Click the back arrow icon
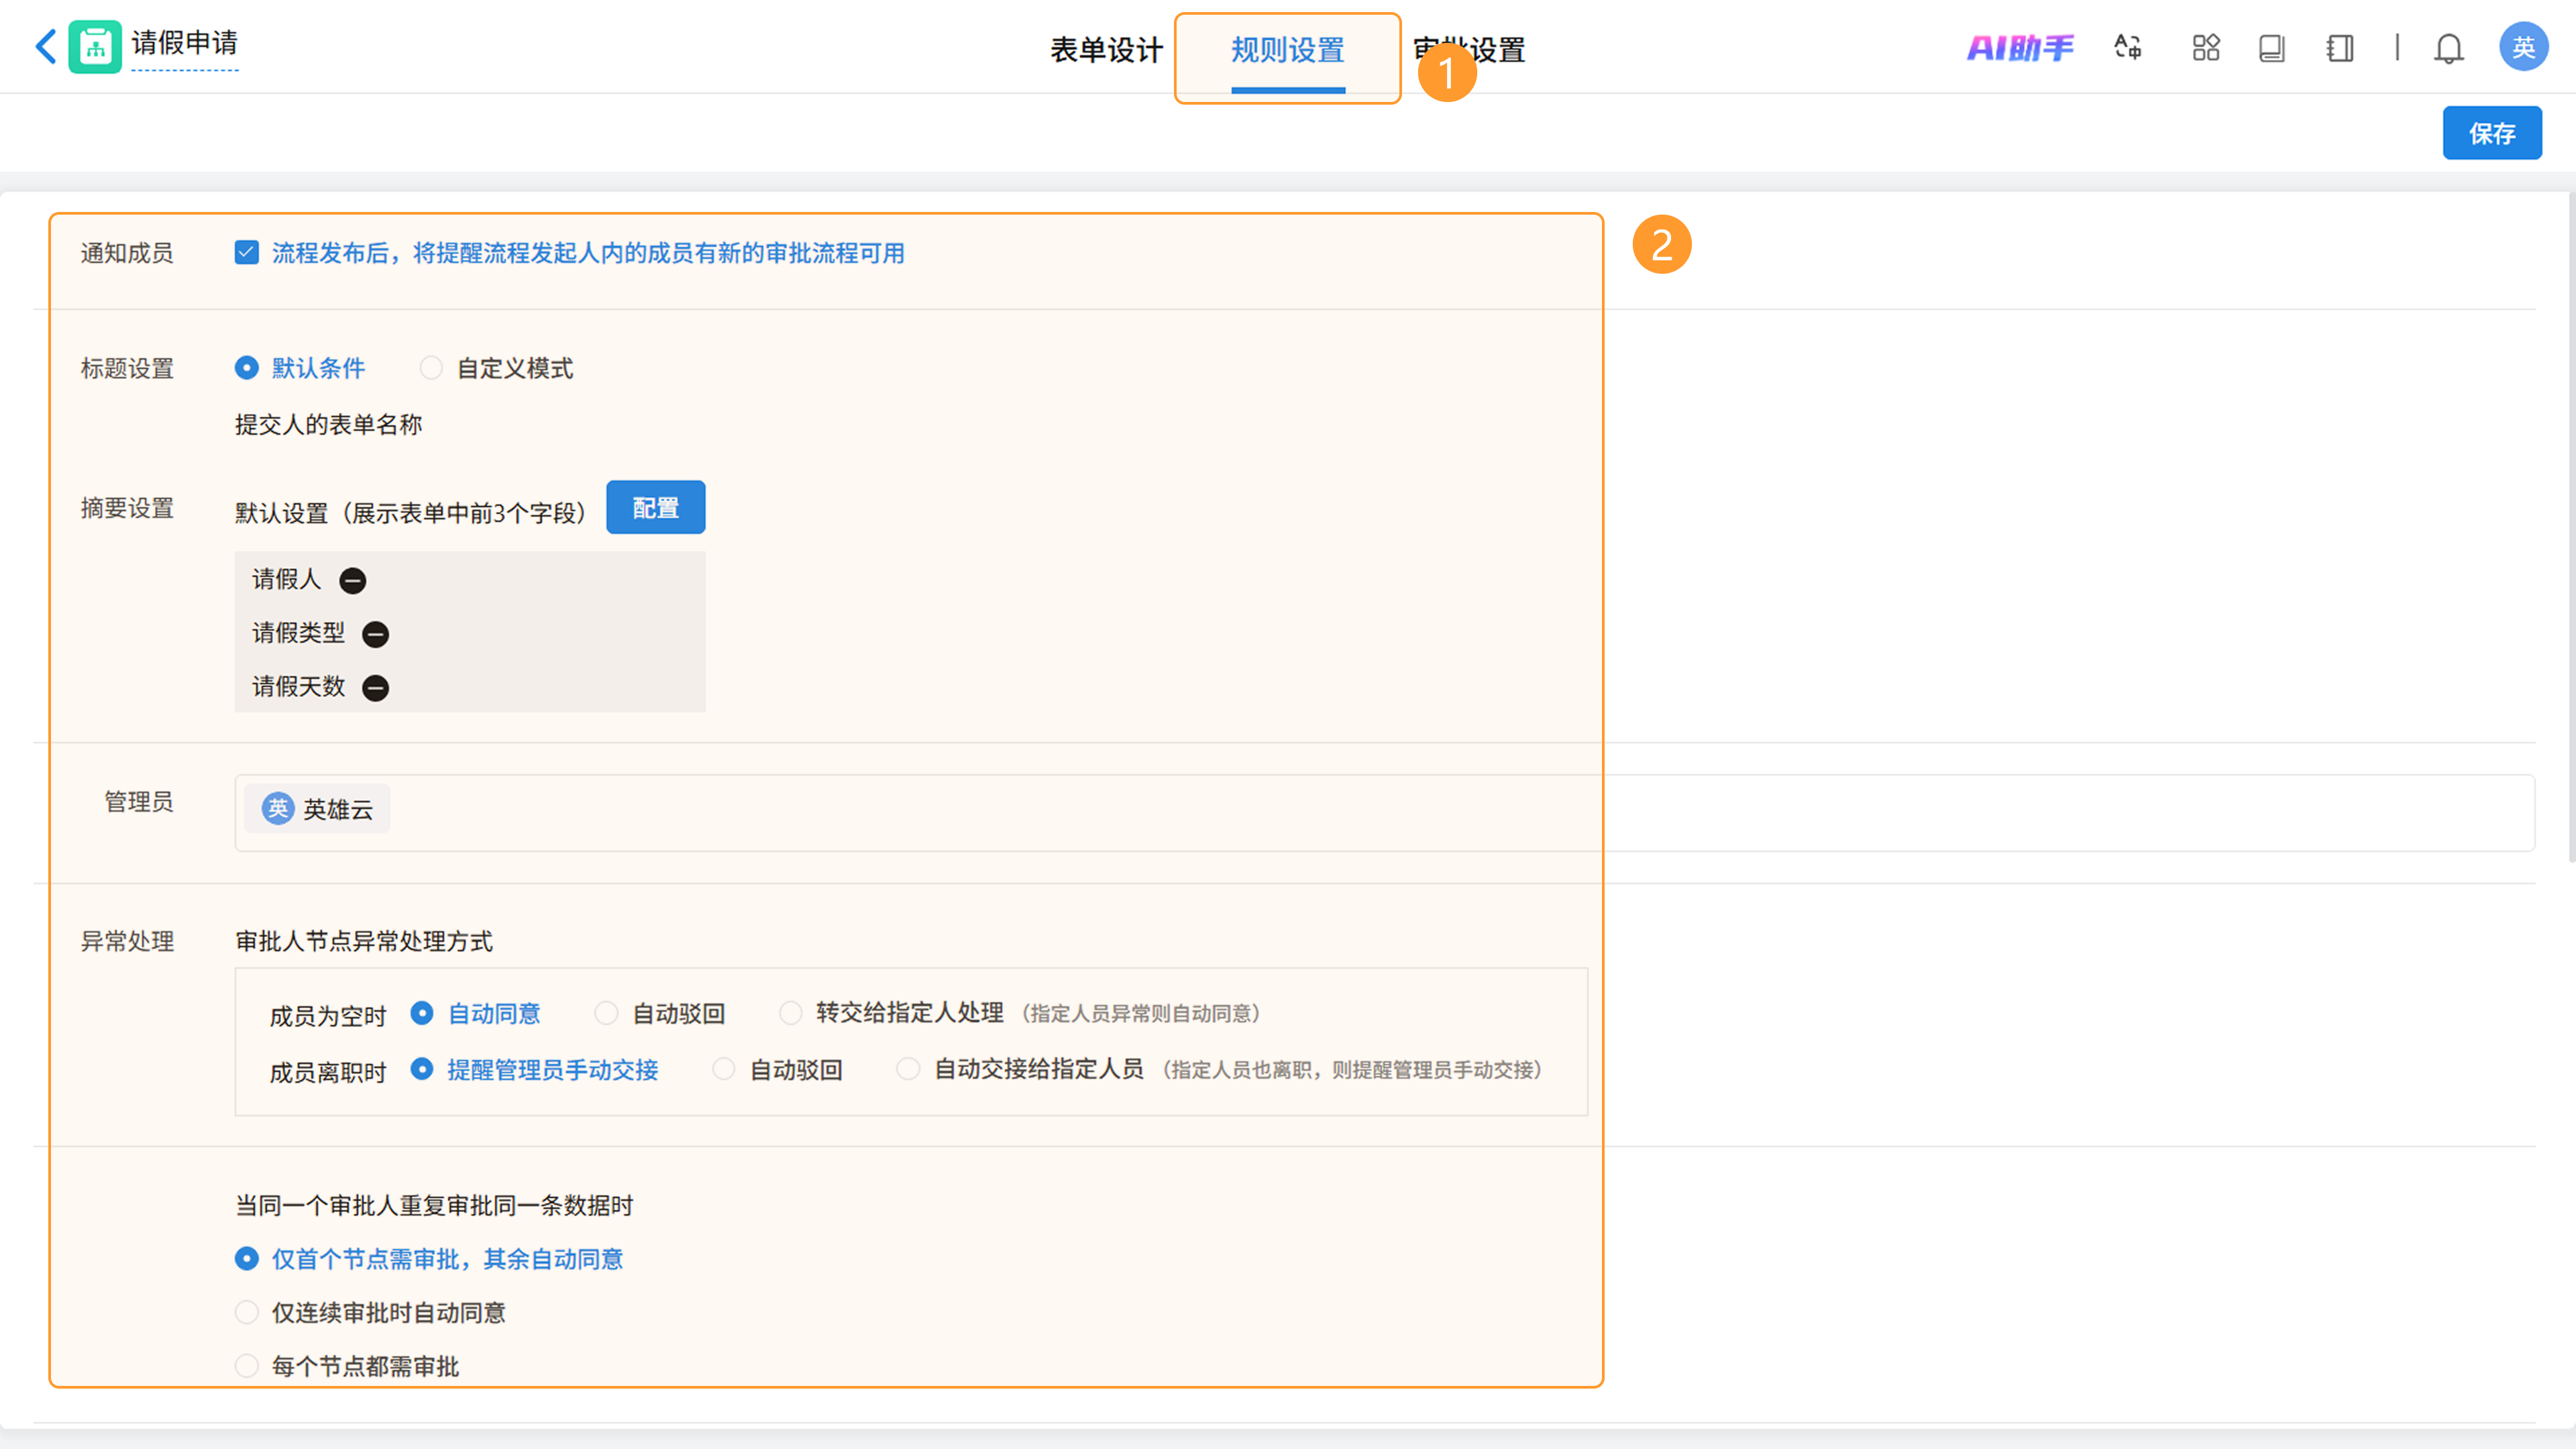2576x1449 pixels. click(x=45, y=47)
